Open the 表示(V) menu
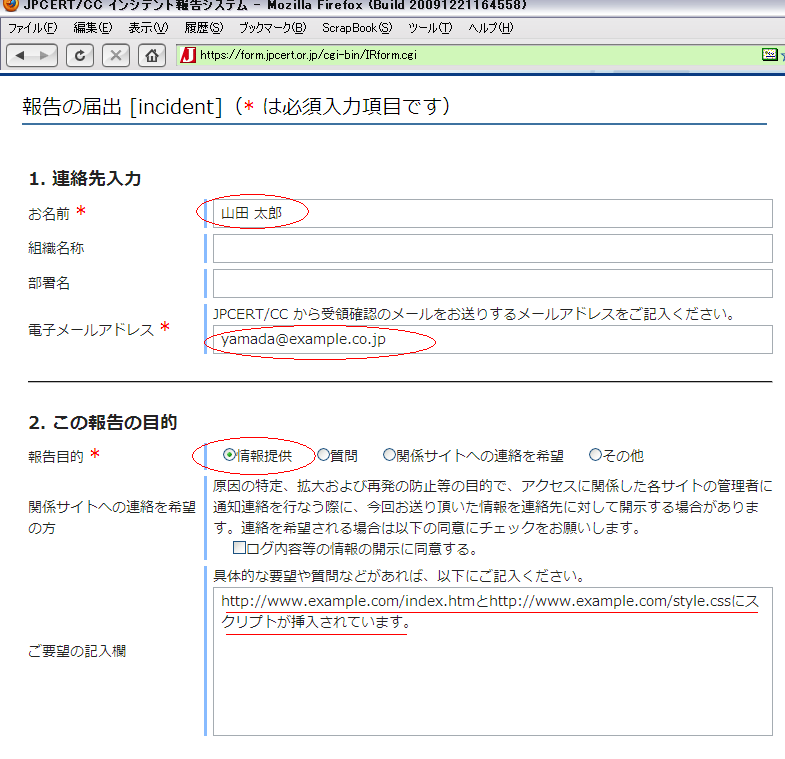Viewport: 785px width, 759px height. (148, 28)
